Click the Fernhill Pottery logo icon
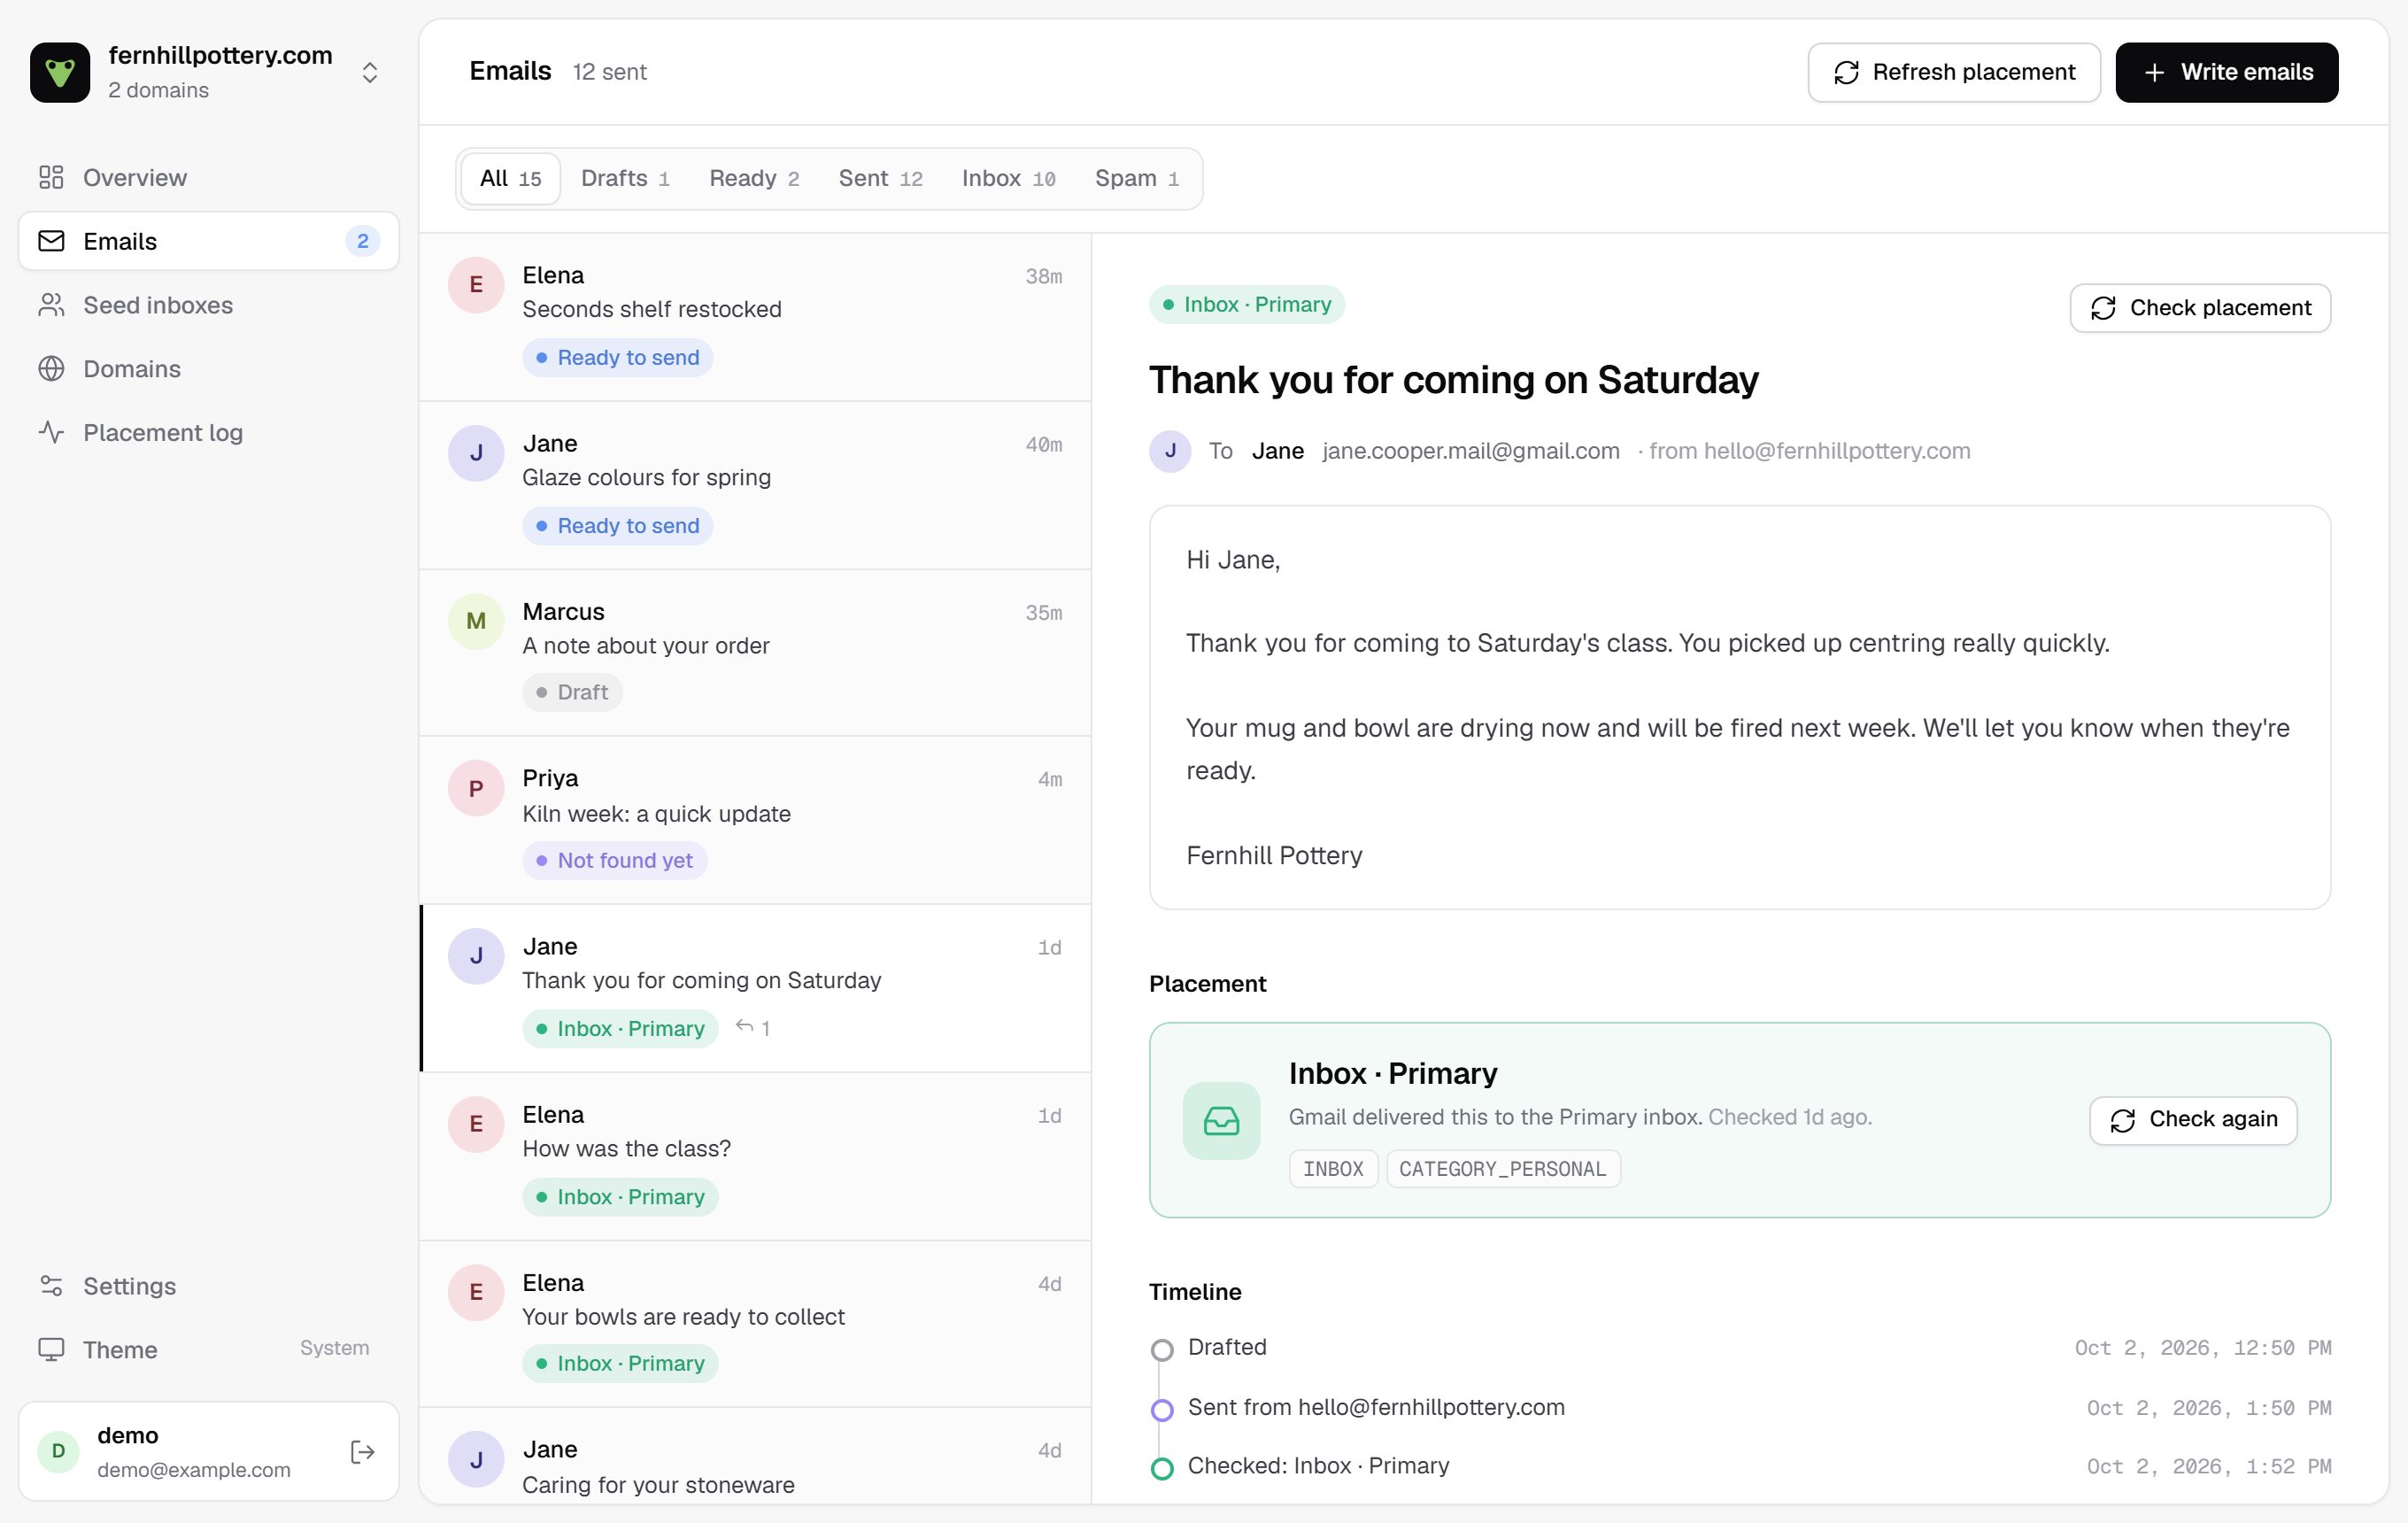Viewport: 2408px width, 1523px height. coord(60,72)
